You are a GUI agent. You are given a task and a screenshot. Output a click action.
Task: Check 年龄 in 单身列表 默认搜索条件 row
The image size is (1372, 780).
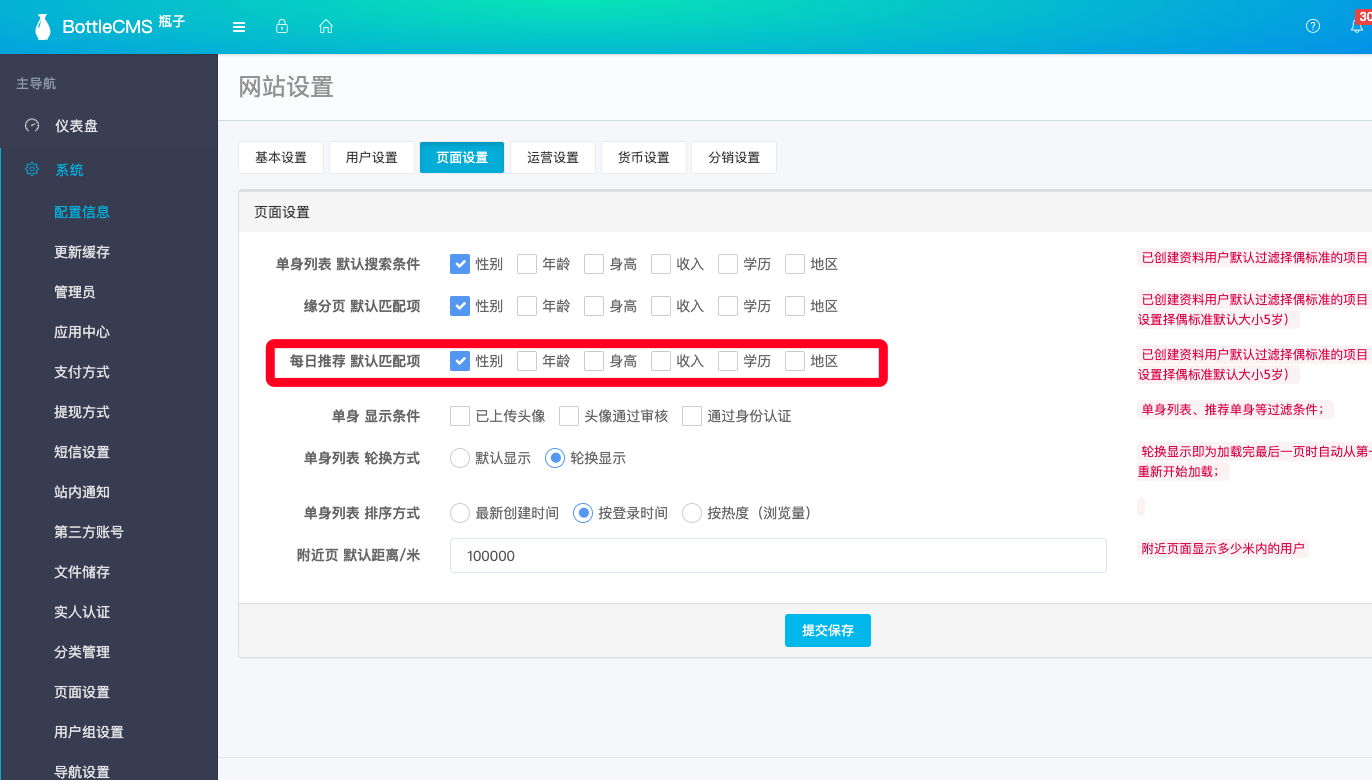[527, 264]
